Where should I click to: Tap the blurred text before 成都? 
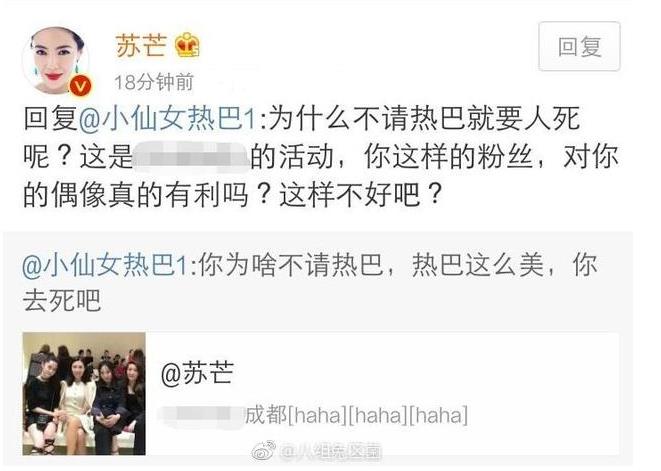tap(202, 415)
